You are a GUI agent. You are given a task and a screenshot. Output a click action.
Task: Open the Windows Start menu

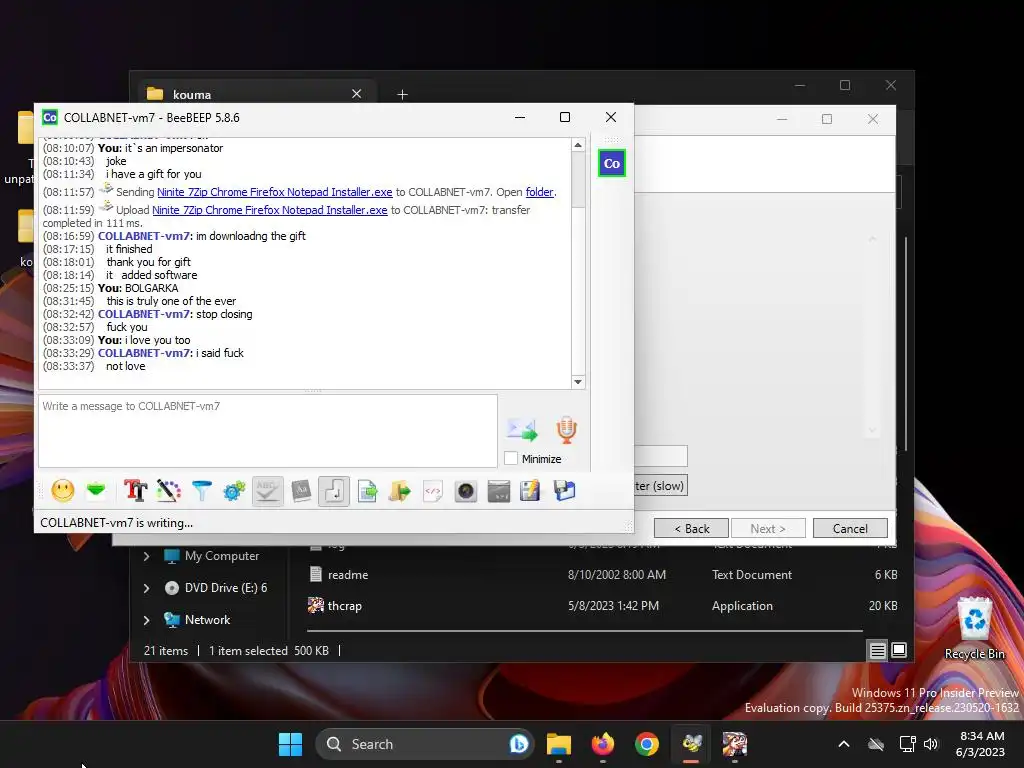click(x=290, y=744)
